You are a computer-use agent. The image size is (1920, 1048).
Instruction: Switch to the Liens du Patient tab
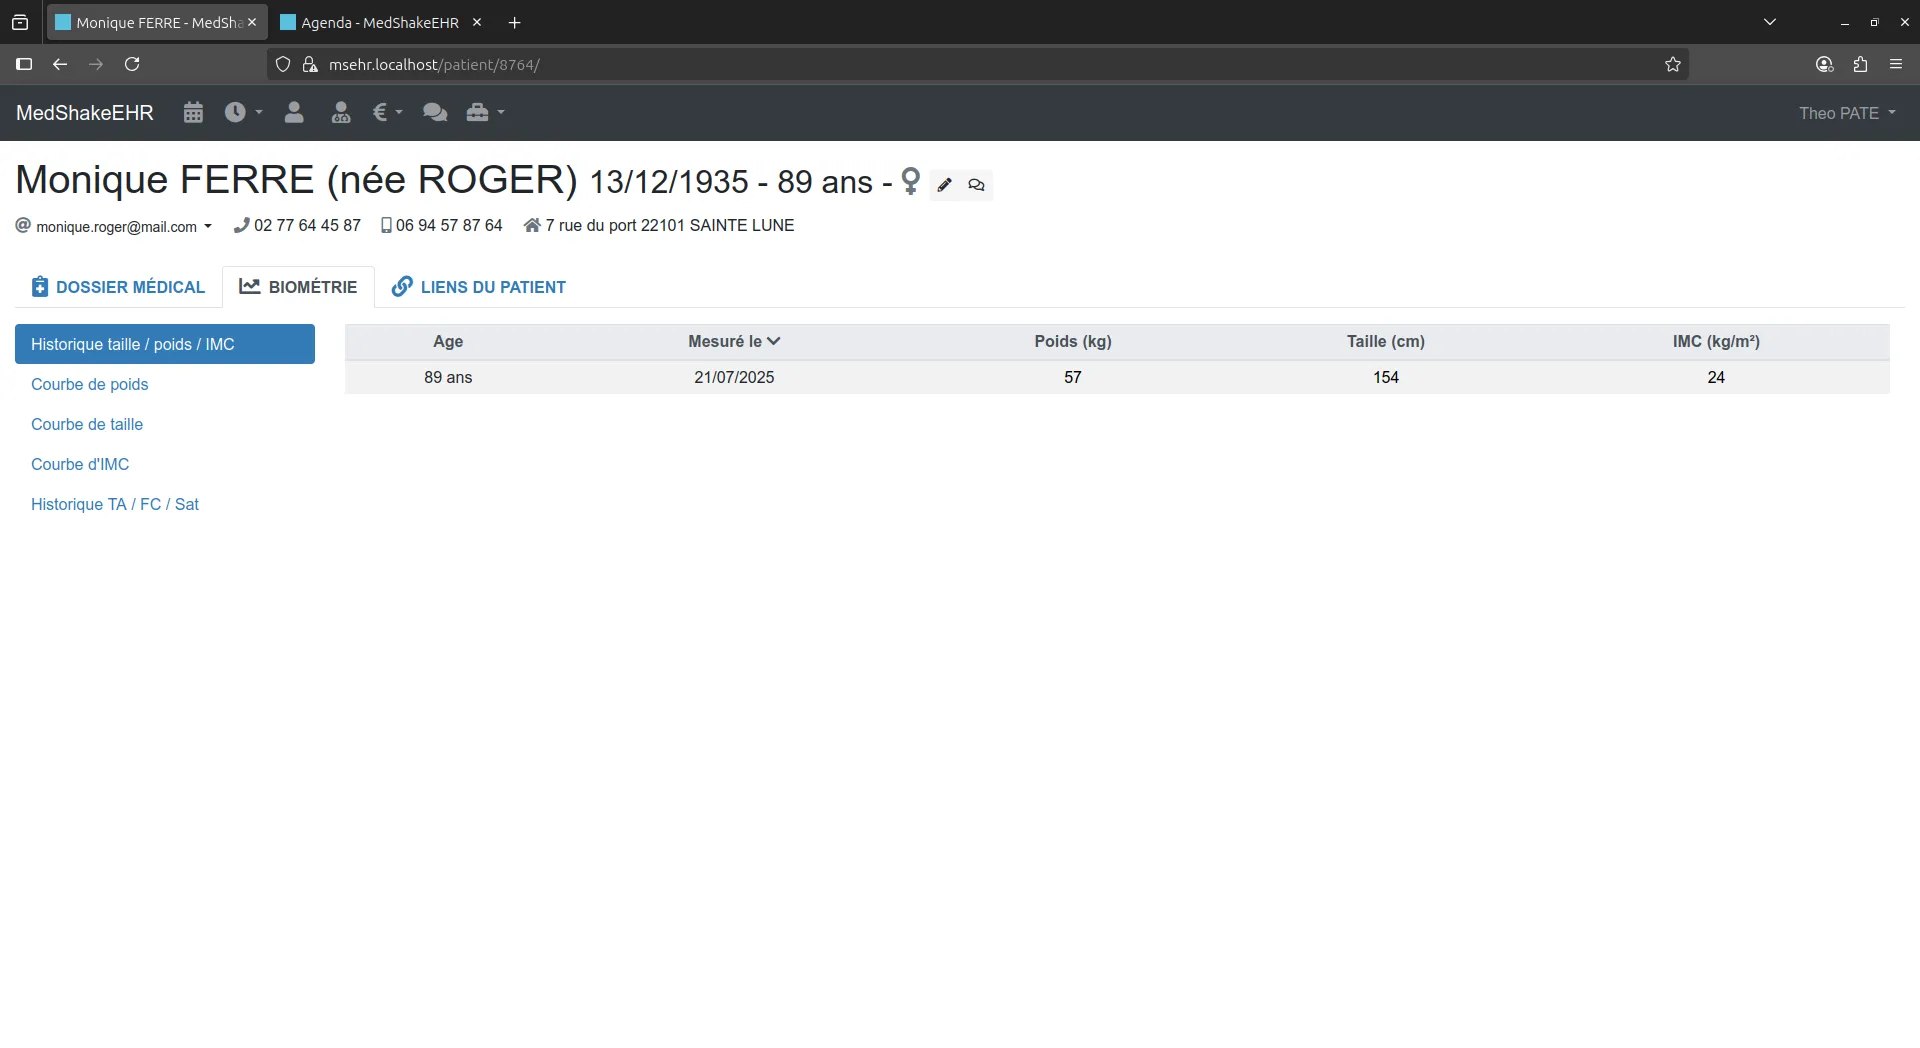tap(479, 287)
